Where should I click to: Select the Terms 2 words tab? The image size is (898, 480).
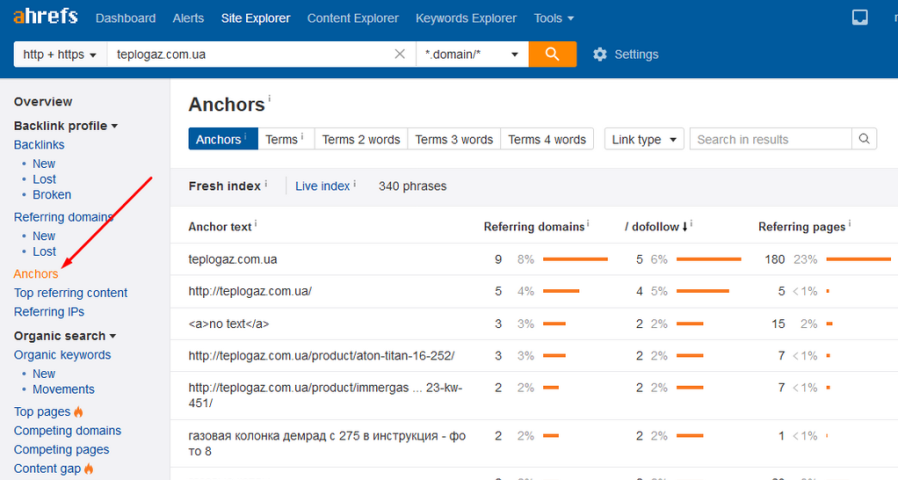click(x=361, y=139)
